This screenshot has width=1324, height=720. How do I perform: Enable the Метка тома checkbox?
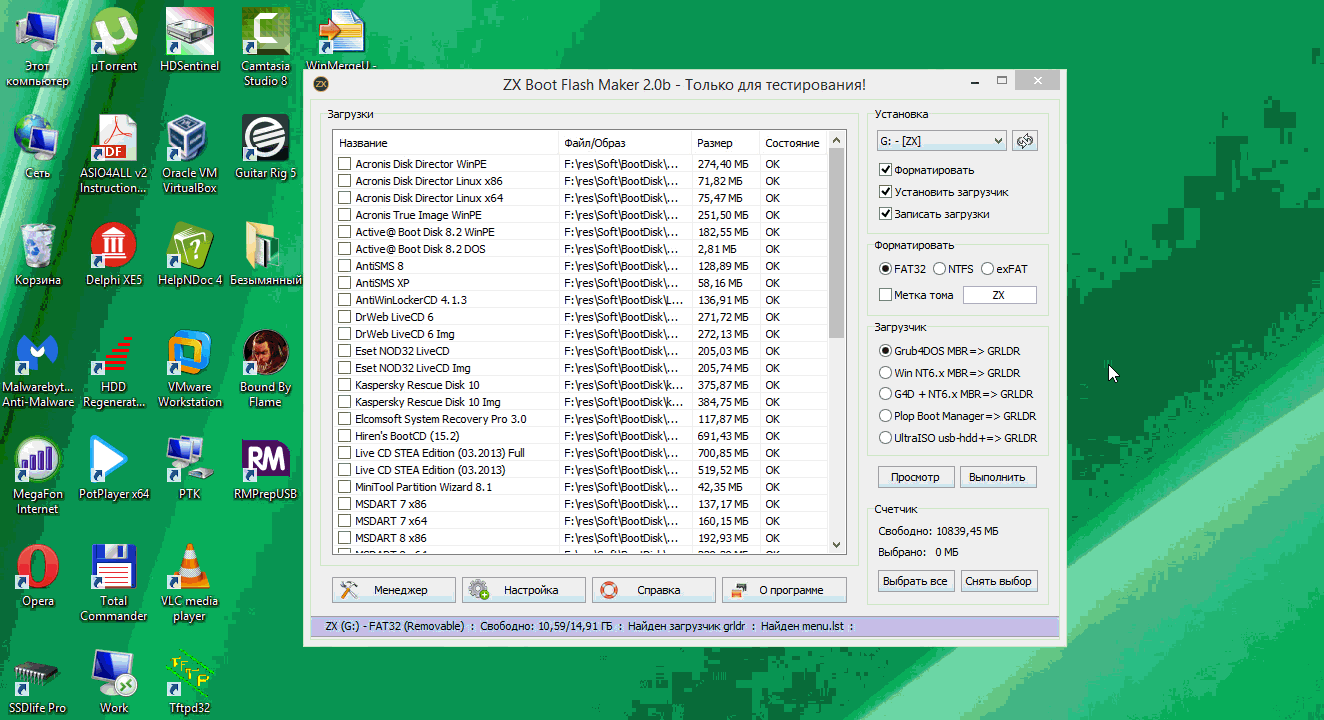(885, 295)
